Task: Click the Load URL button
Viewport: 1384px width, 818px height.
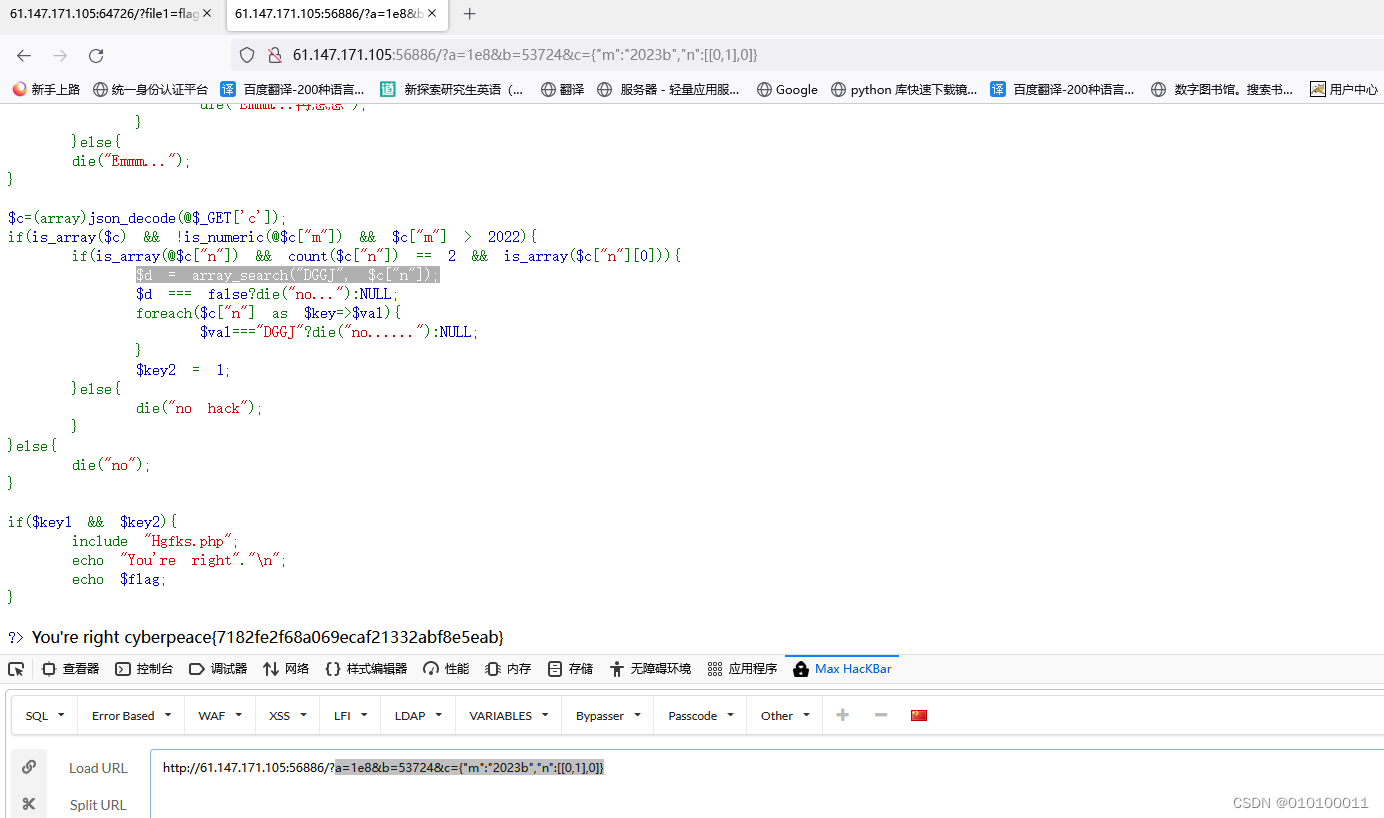Action: tap(98, 767)
